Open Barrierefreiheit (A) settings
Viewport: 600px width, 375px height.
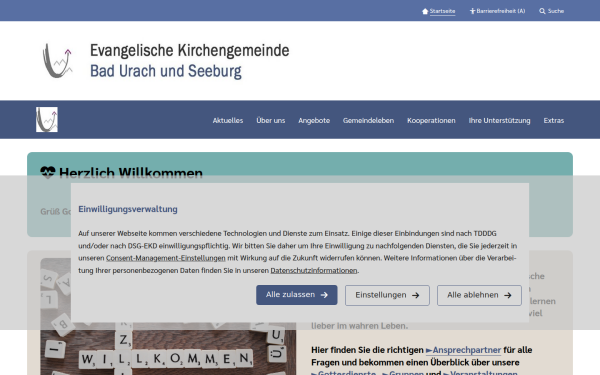(x=501, y=11)
